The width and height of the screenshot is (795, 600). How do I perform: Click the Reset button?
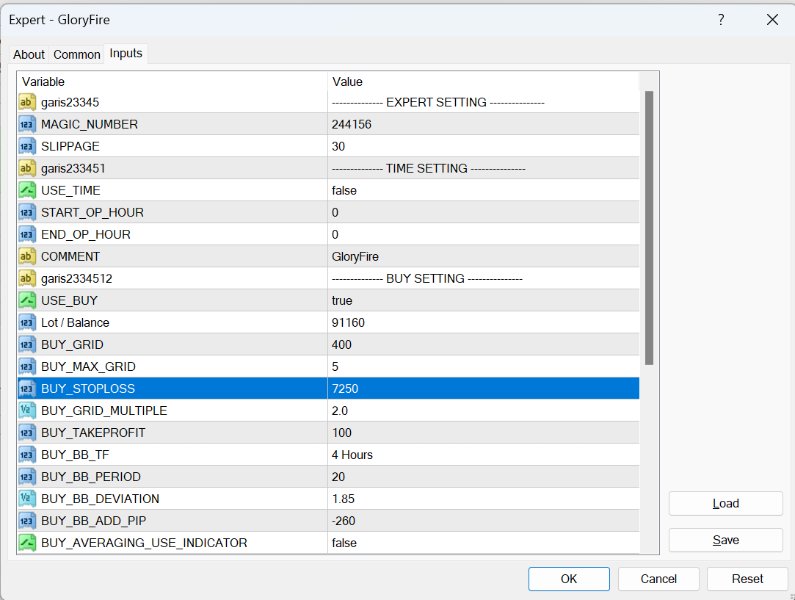coord(747,578)
